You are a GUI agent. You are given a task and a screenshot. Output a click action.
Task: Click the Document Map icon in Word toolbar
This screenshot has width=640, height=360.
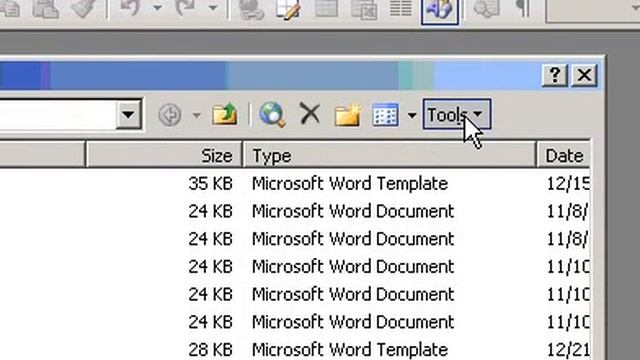487,9
